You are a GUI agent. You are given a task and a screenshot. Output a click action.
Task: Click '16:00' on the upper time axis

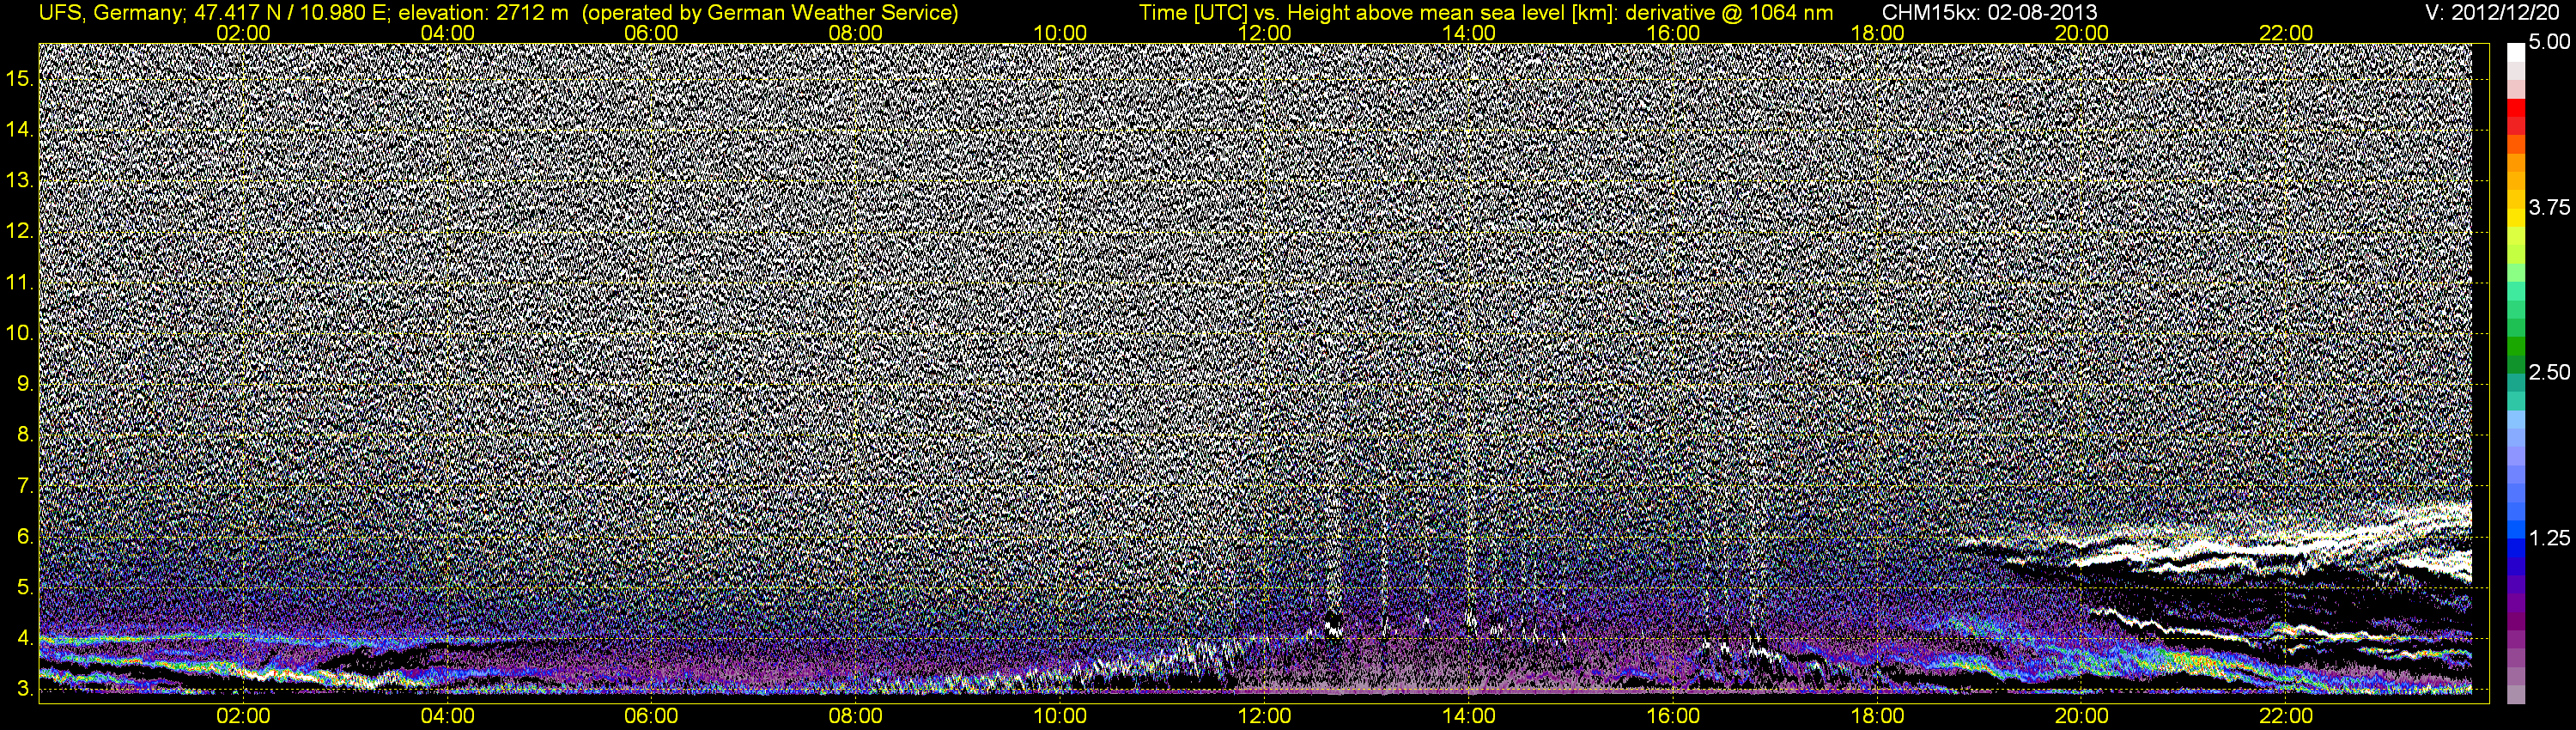1673,33
